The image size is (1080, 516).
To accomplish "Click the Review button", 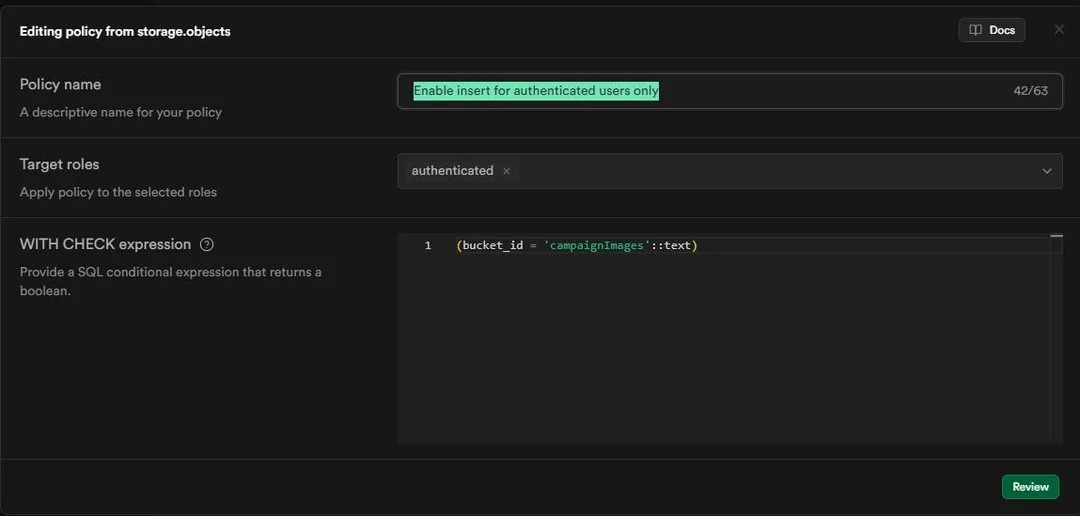I will coord(1030,487).
